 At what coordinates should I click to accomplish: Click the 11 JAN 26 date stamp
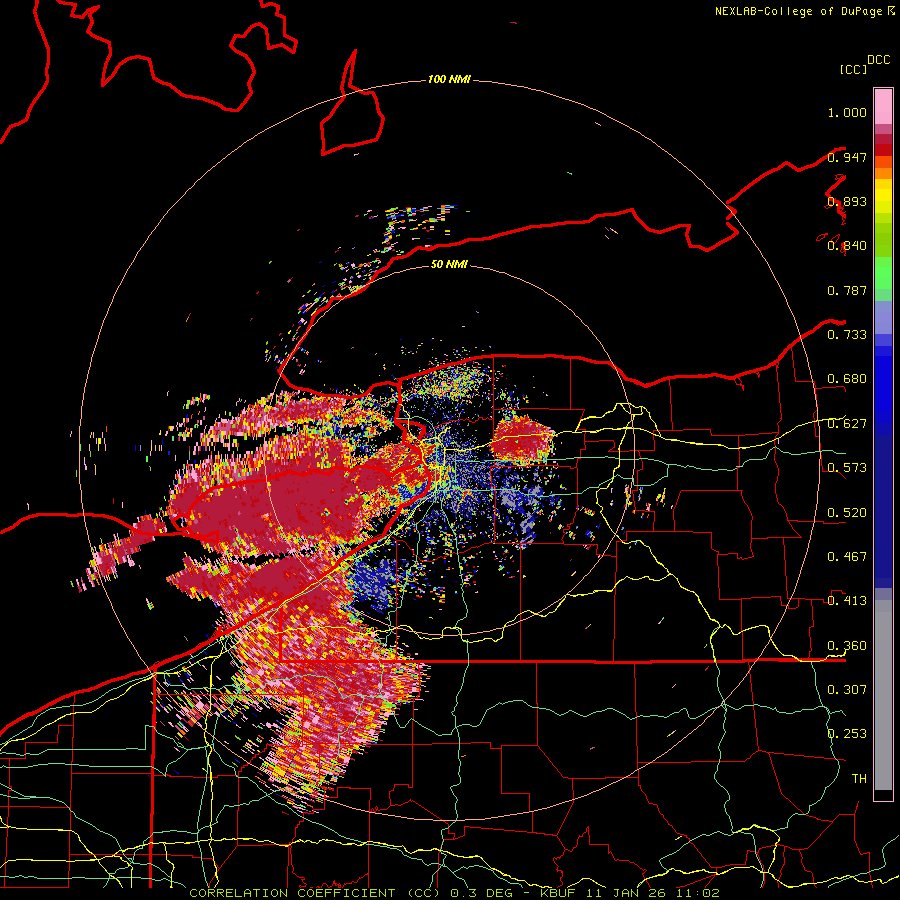[627, 893]
